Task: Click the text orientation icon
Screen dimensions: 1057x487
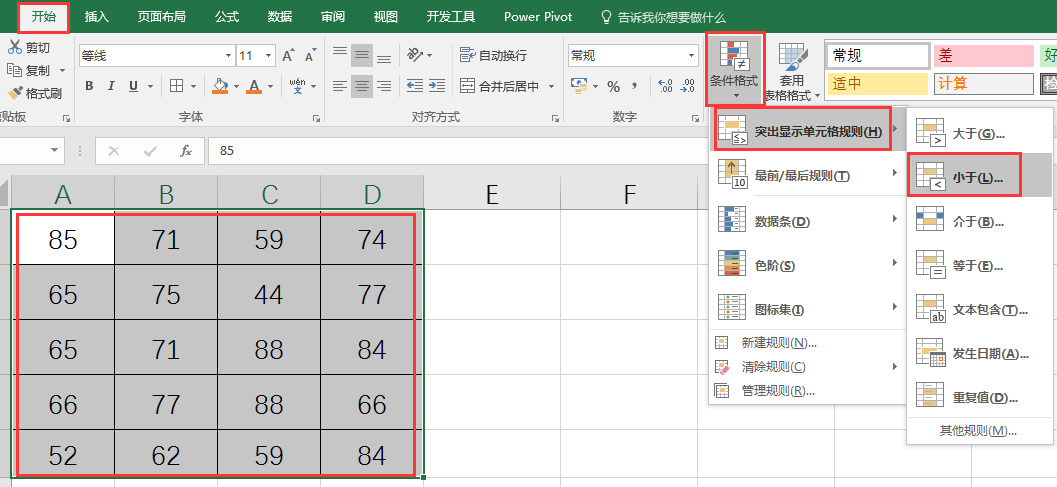Action: 415,55
